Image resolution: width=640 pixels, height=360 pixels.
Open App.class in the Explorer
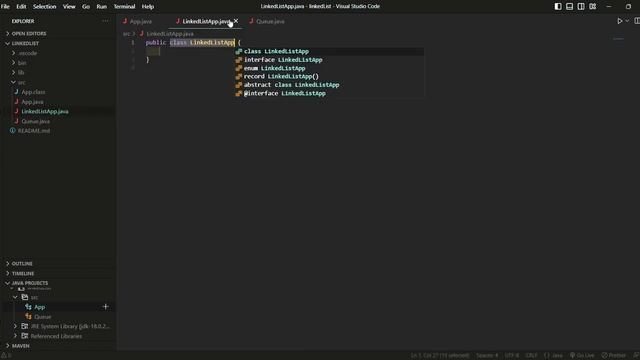tap(33, 92)
